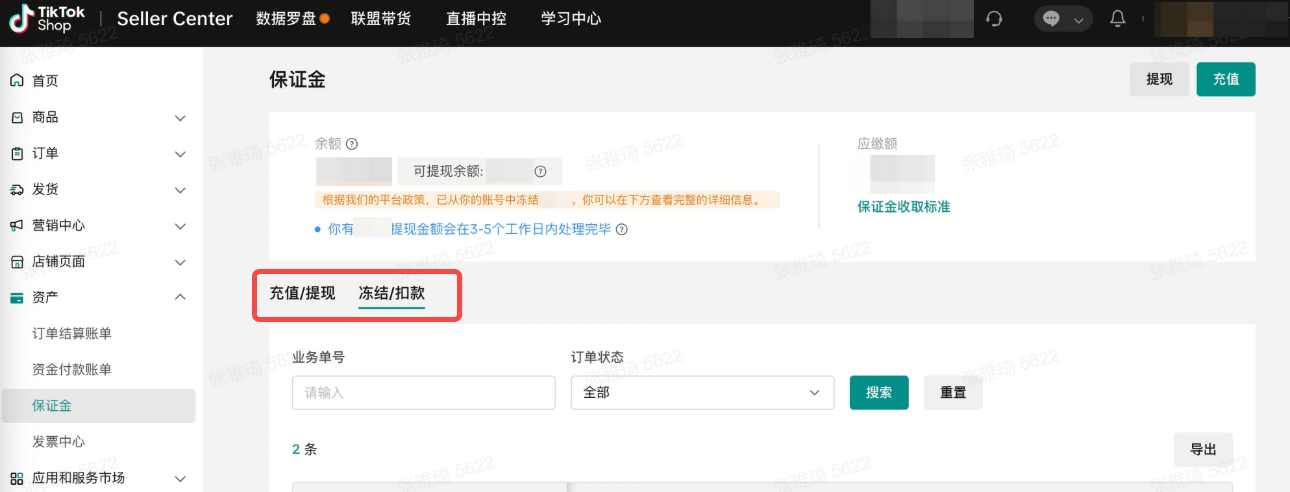Open 联盟带货 in the top navigation
Image resolution: width=1290 pixels, height=492 pixels.
click(x=381, y=19)
